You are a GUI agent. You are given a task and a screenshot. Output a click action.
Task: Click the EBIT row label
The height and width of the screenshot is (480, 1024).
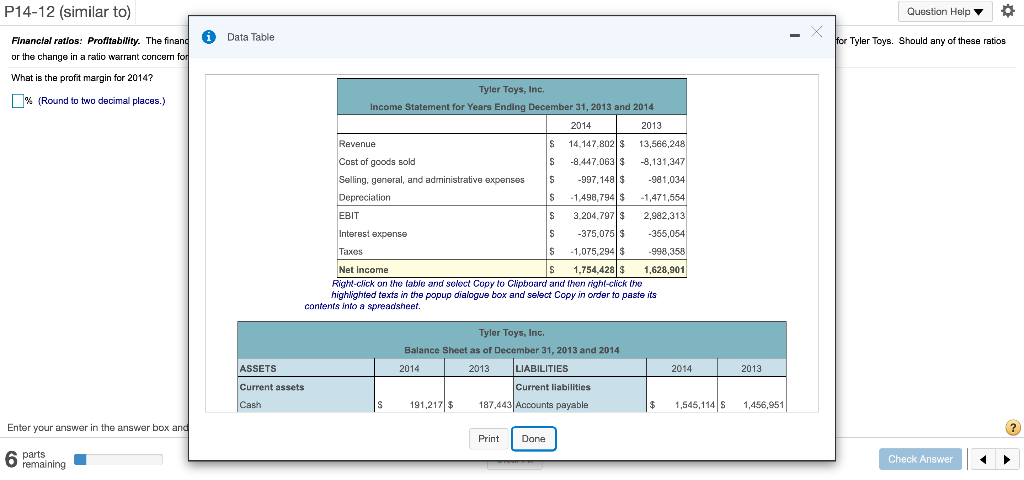tap(349, 216)
